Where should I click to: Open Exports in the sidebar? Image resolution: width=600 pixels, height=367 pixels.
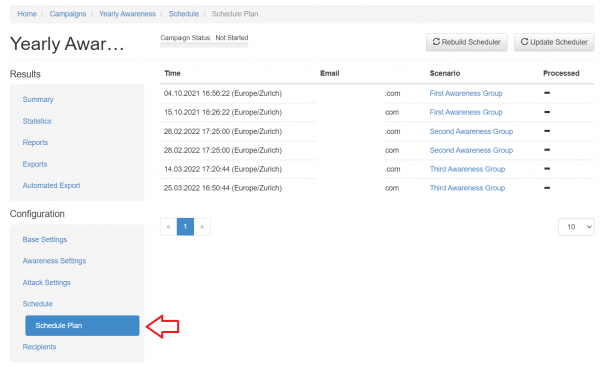click(x=35, y=164)
